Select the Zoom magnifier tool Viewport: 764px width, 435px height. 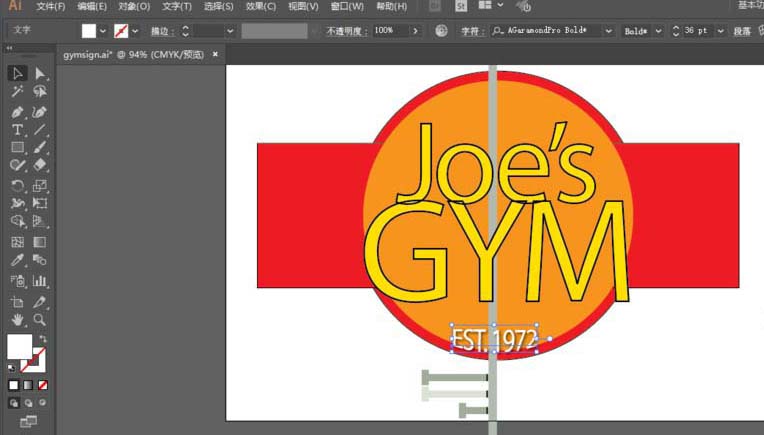coord(40,319)
